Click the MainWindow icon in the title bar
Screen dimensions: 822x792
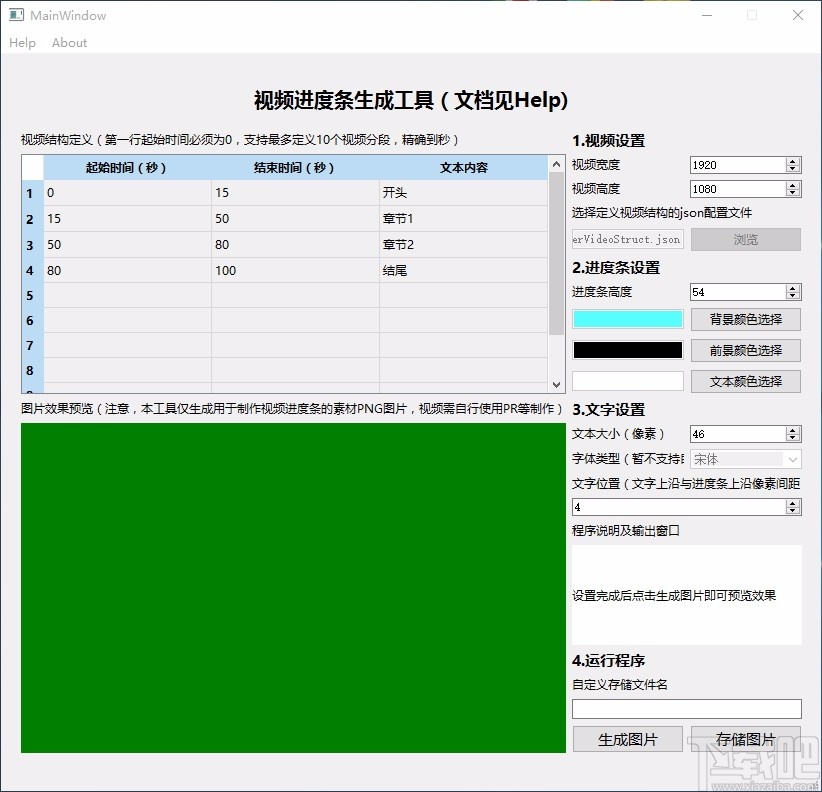pos(14,15)
